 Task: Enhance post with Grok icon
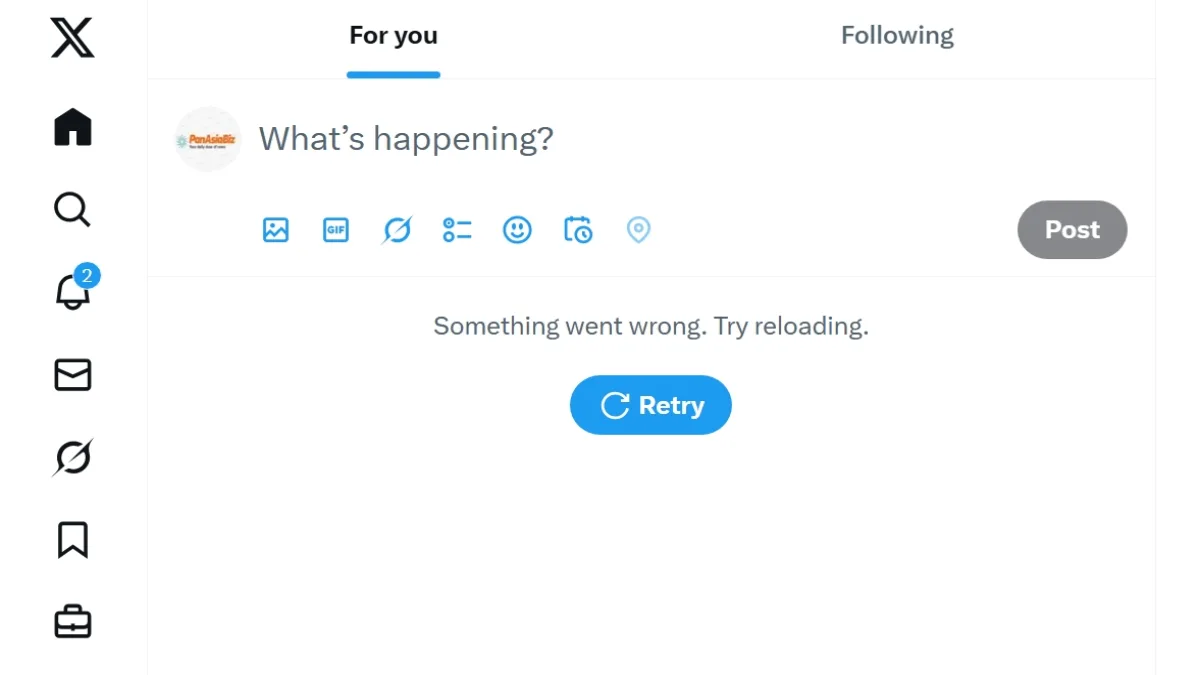tap(397, 230)
